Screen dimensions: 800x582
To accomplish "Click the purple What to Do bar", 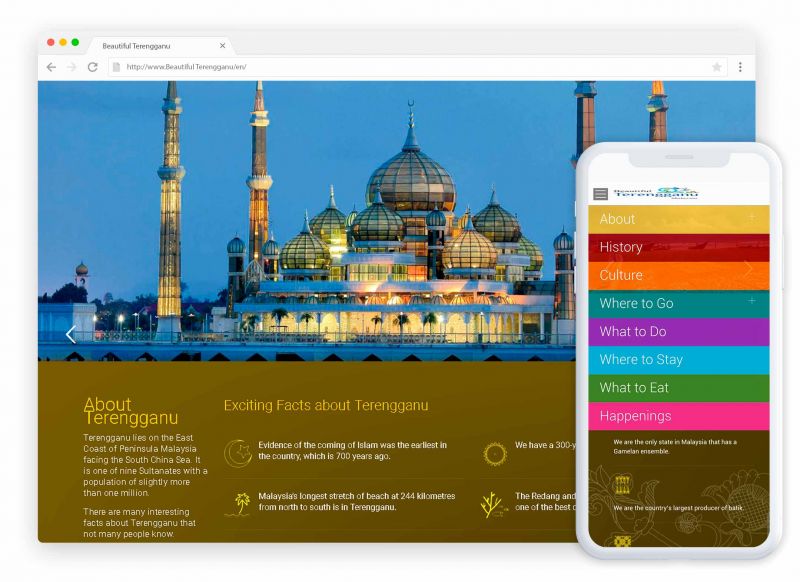I will 678,332.
